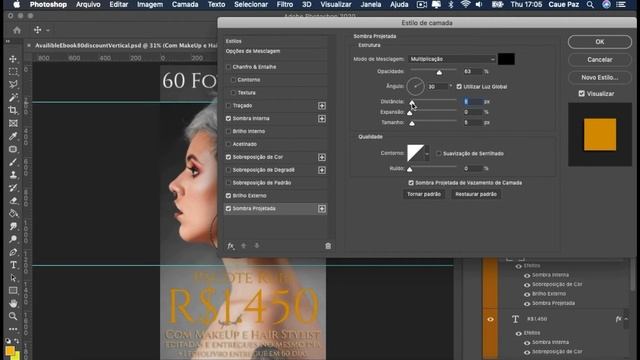
Task: Add another Traçado with its plus button
Action: click(x=322, y=106)
